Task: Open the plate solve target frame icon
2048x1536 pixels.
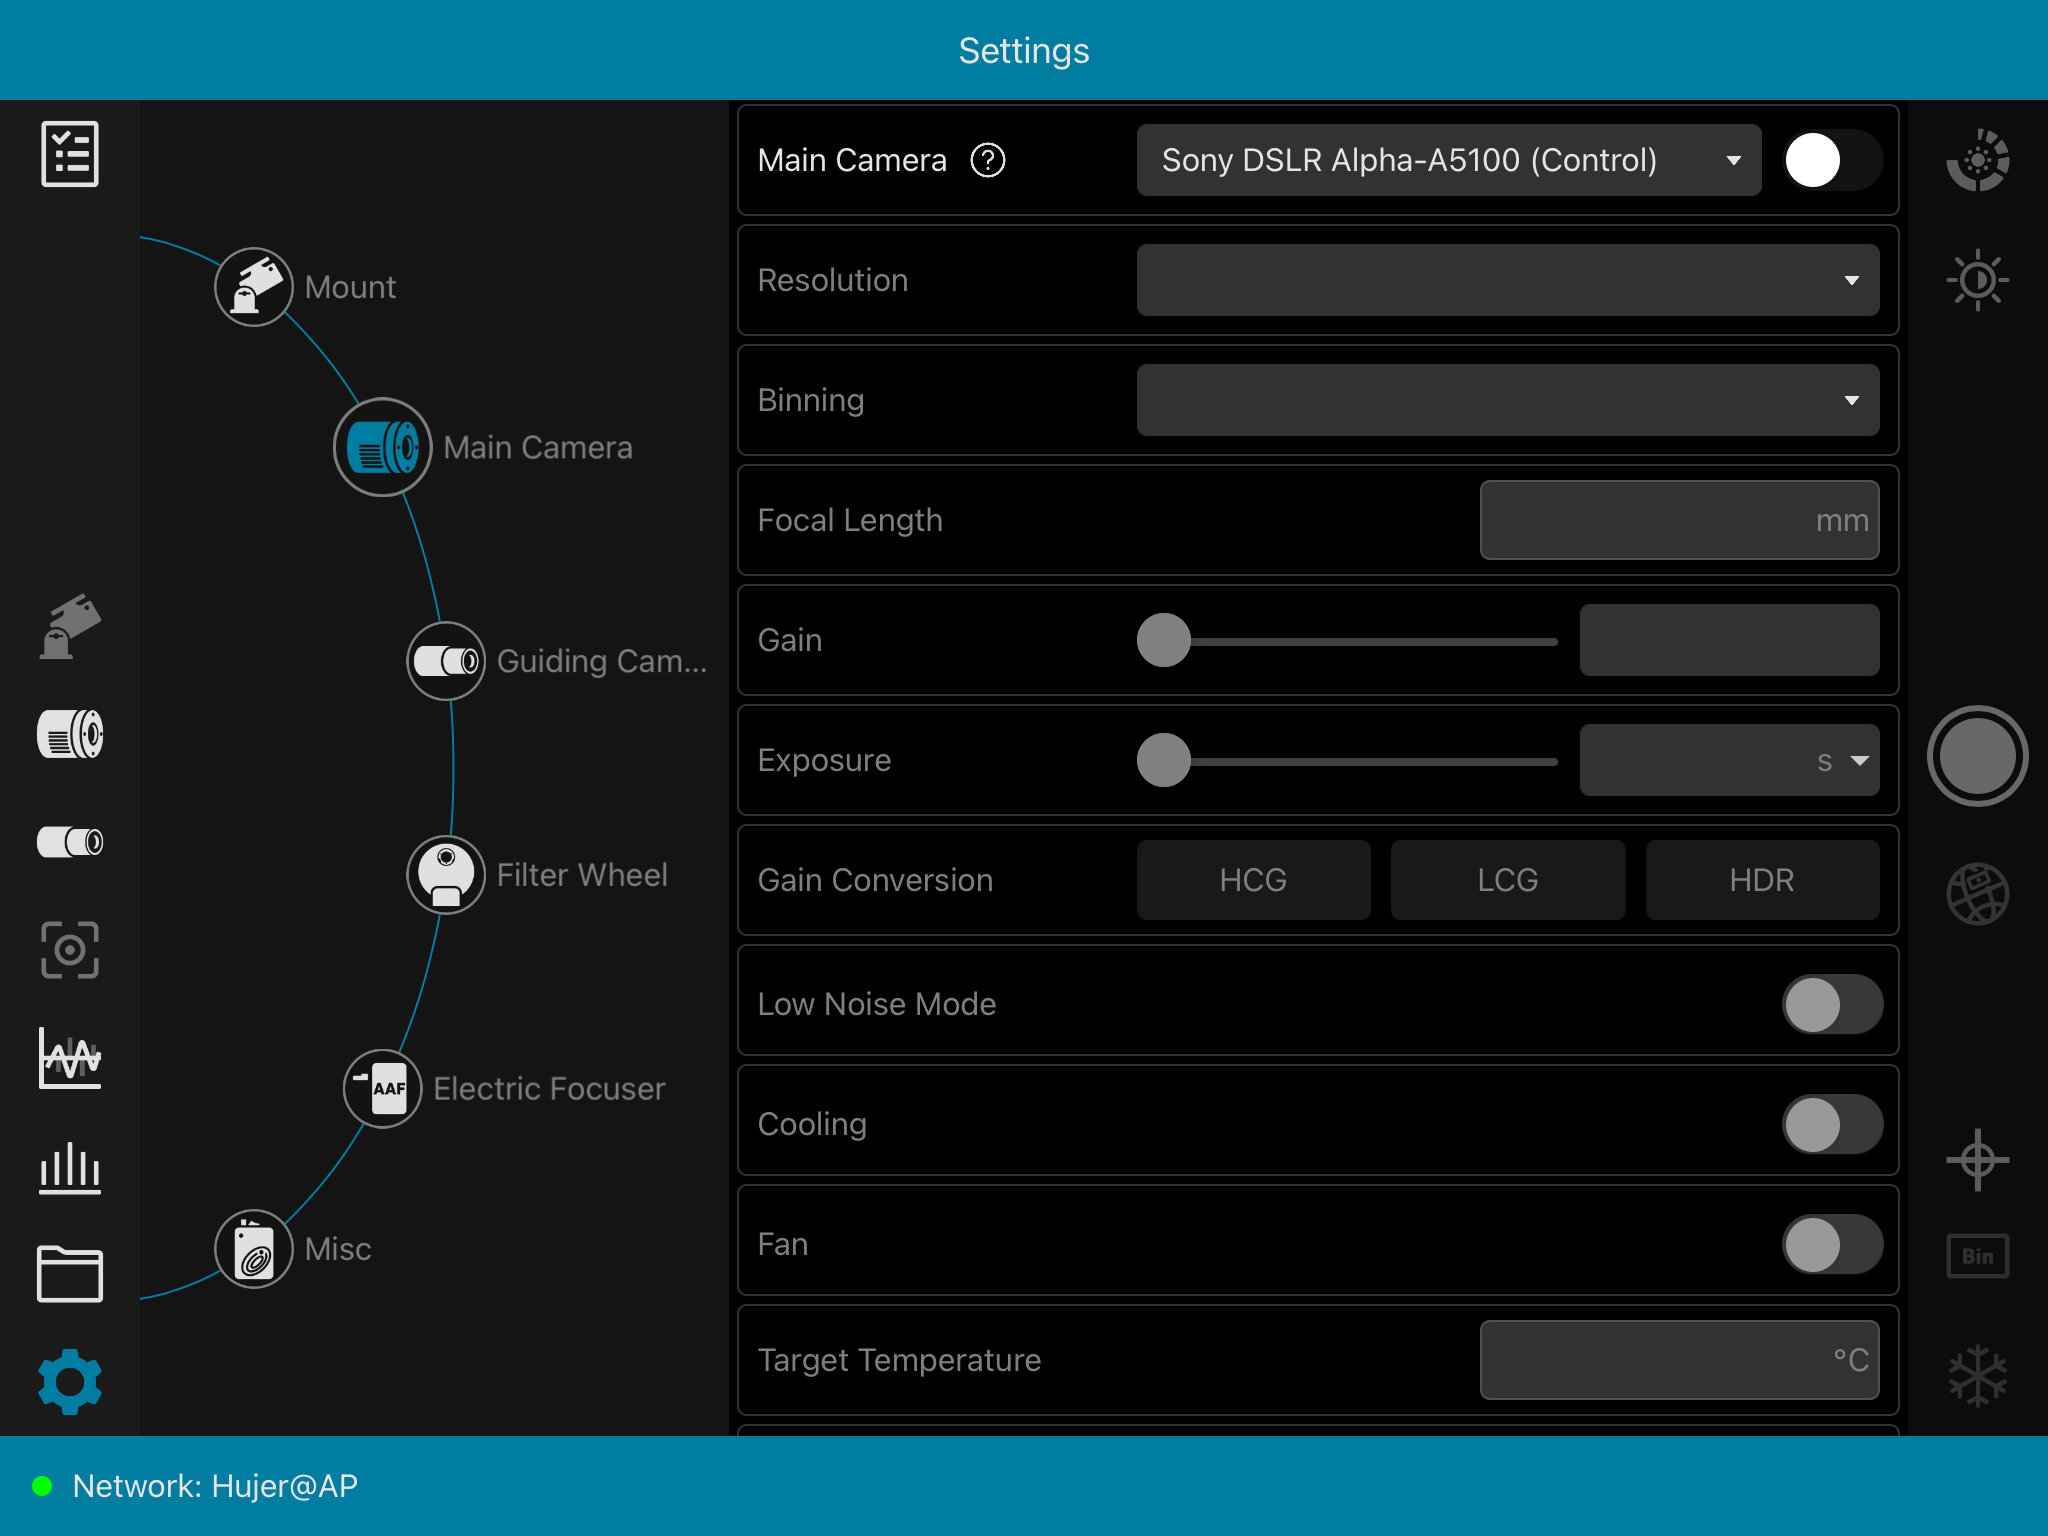Action: click(x=70, y=950)
